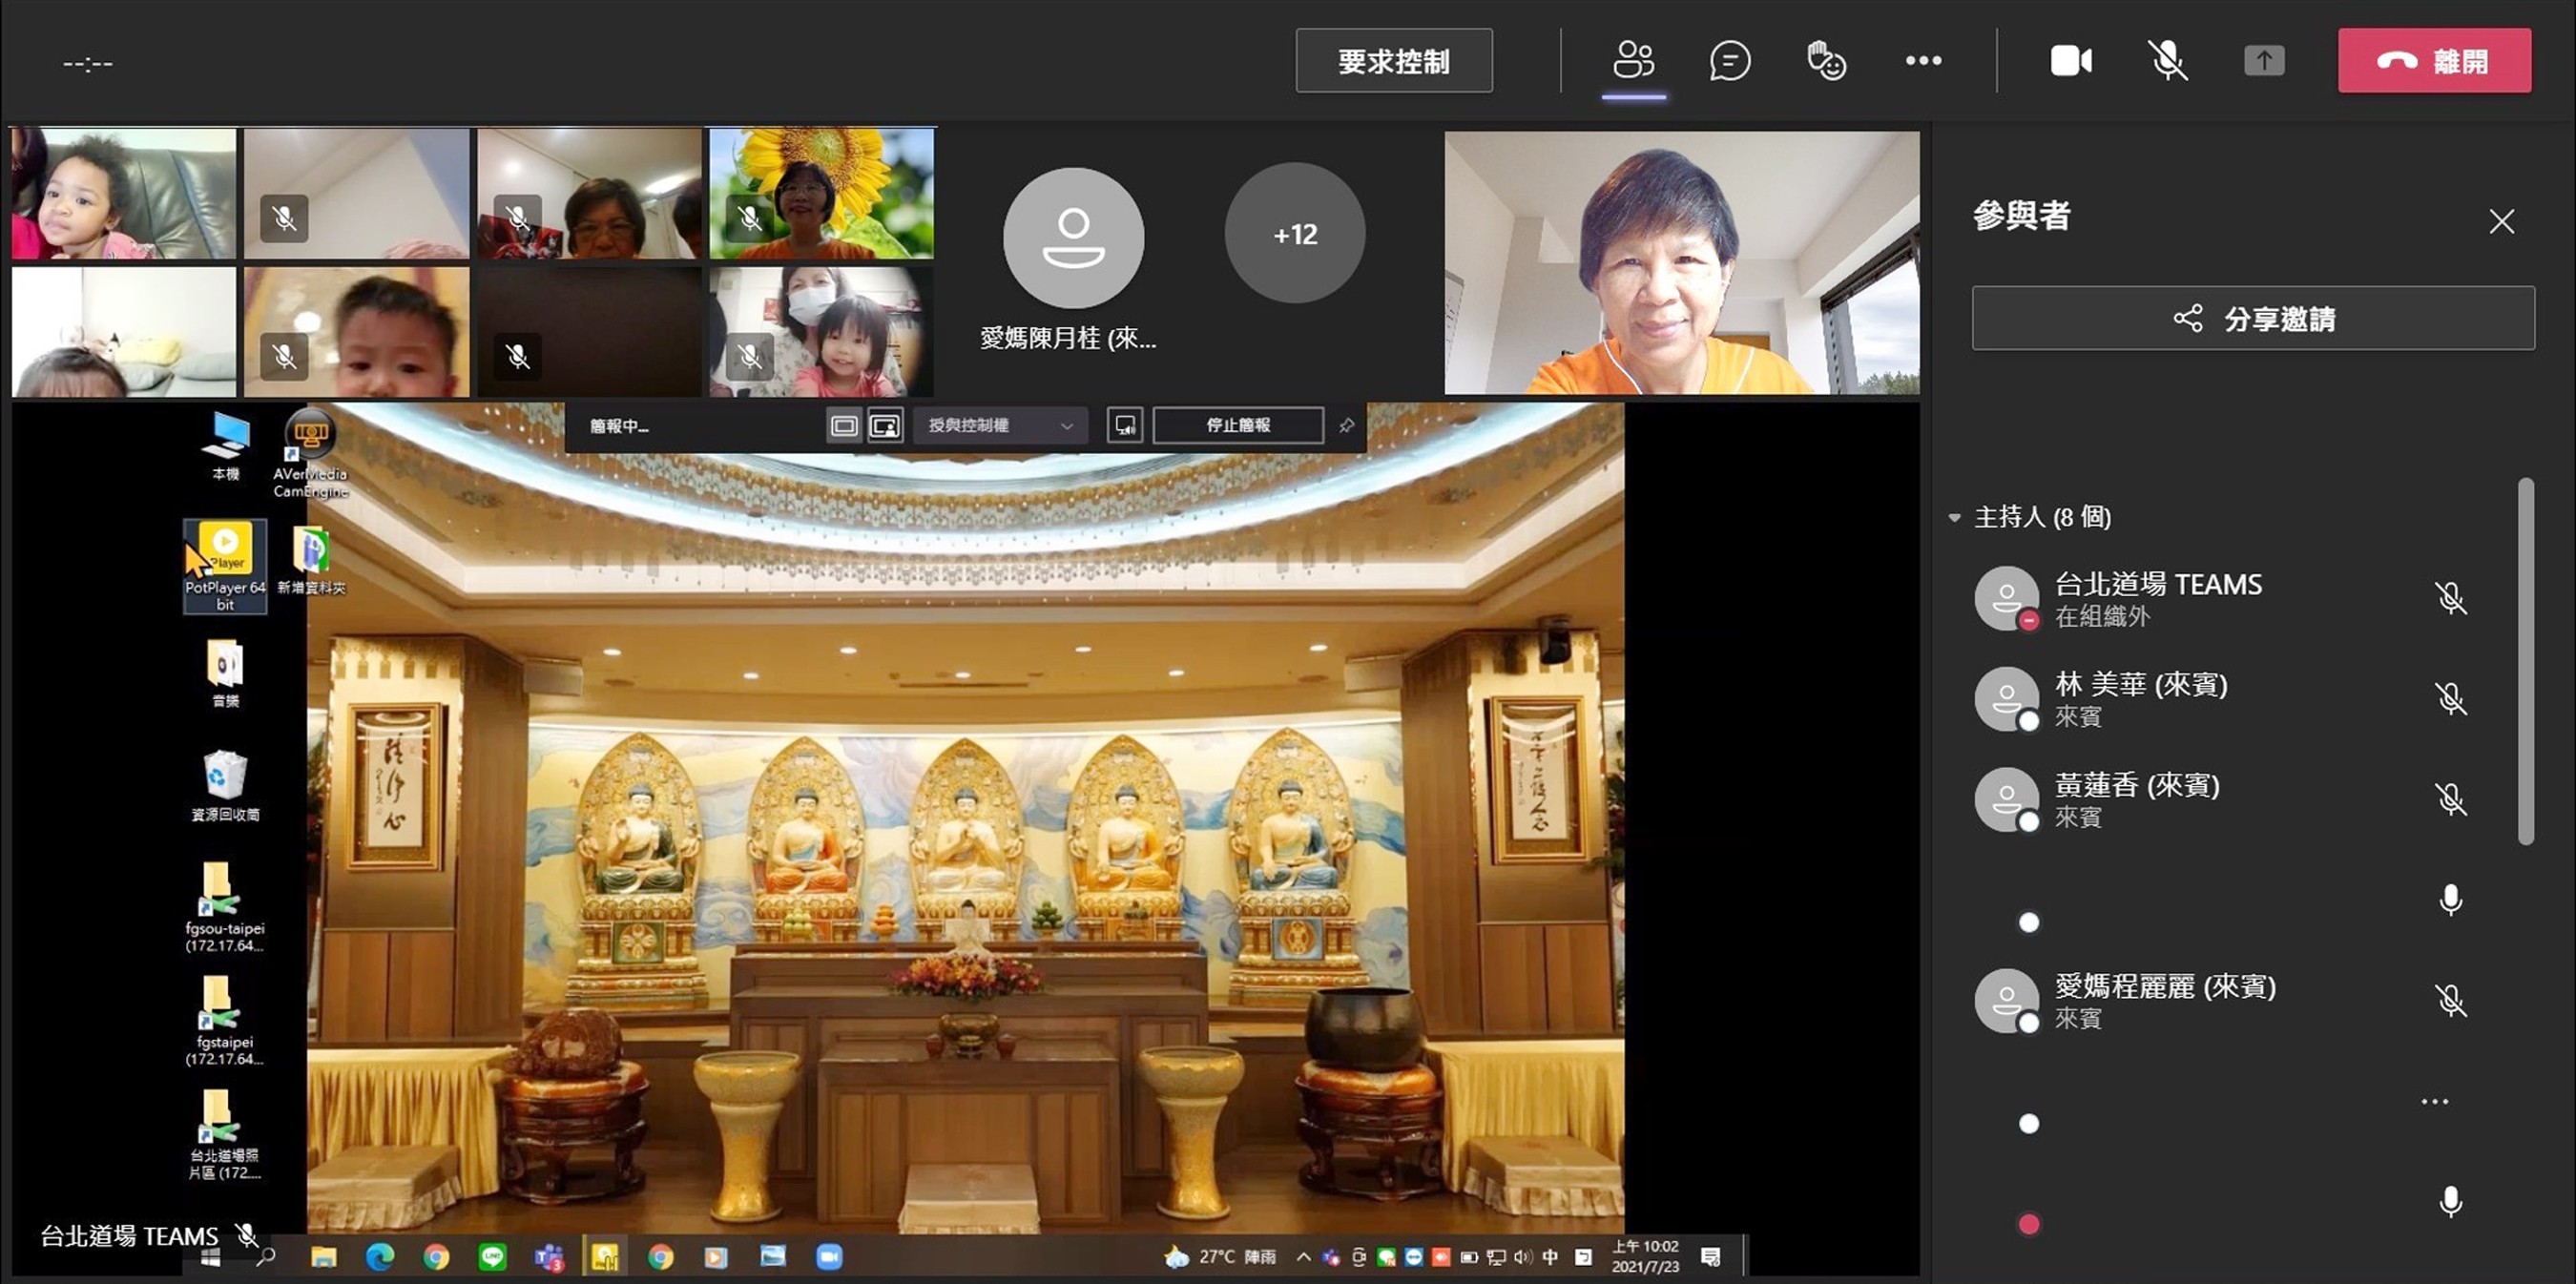Screen dimensions: 2576x1284
Task: Pin the presenting toolbar
Action: pos(1346,426)
